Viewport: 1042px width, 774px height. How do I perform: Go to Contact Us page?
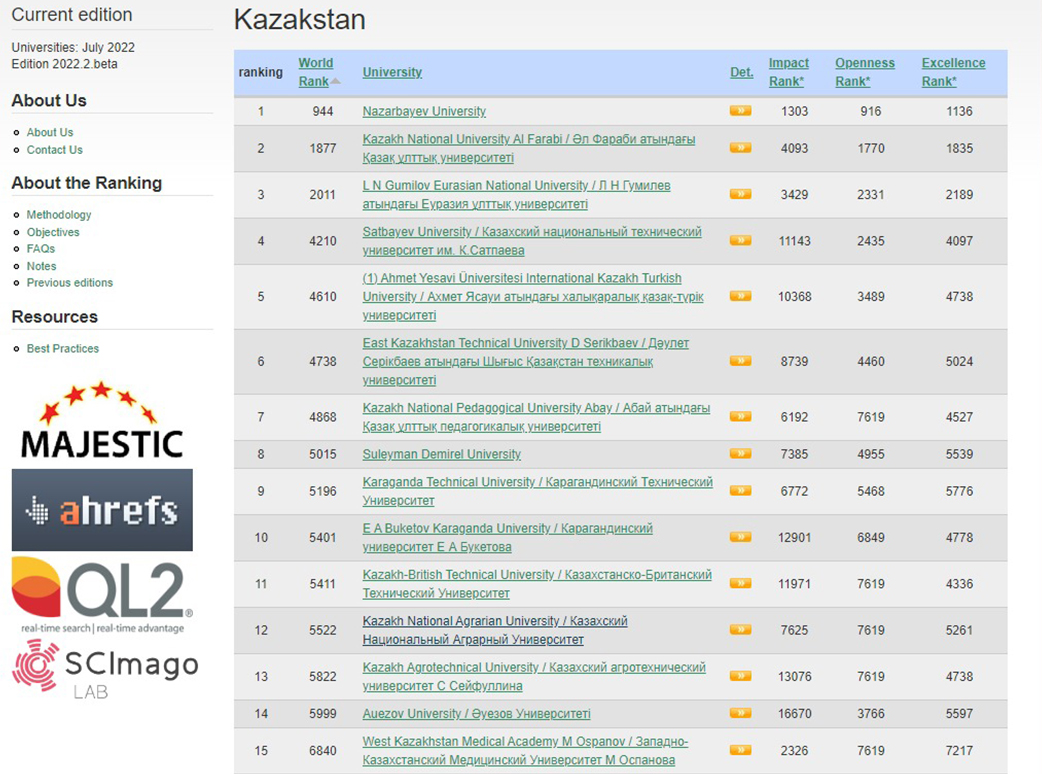(54, 150)
